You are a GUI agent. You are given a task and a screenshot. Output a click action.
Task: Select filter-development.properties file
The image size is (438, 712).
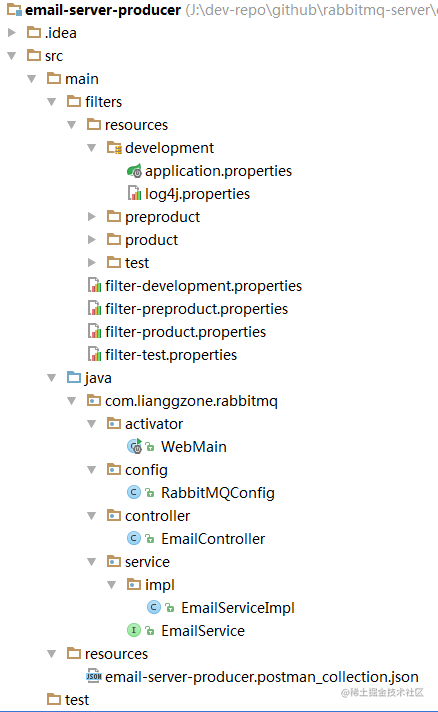[x=203, y=286]
